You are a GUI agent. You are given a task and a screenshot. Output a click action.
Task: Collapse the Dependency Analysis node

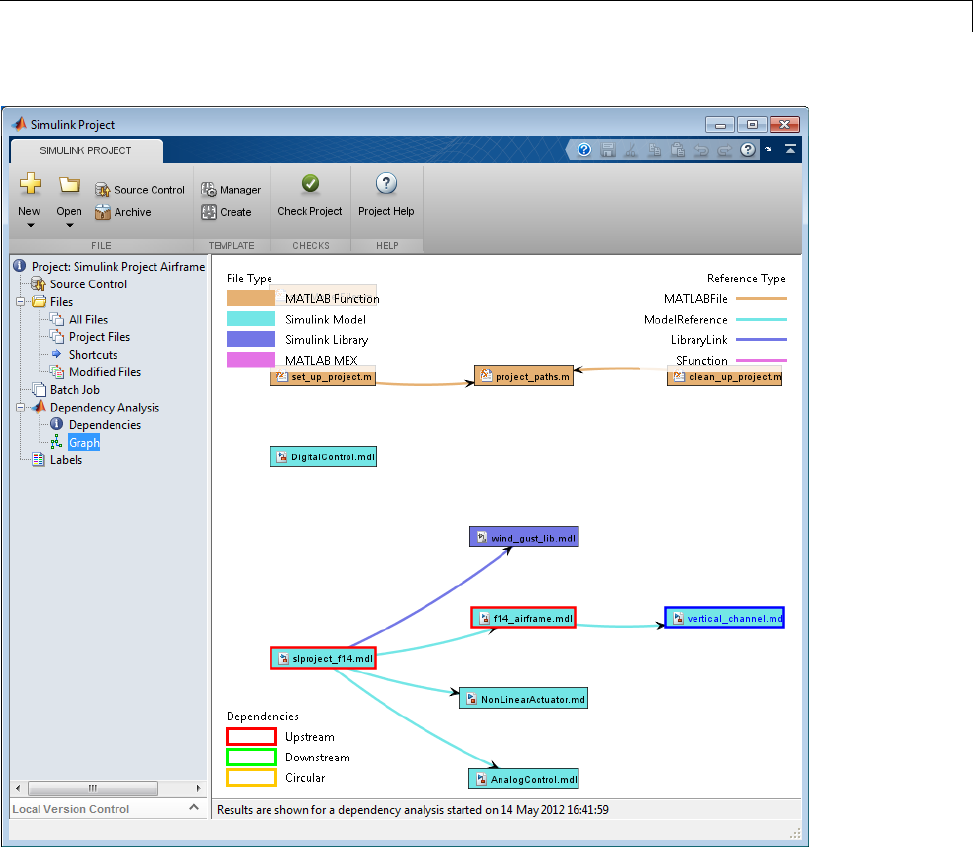pyautogui.click(x=20, y=408)
